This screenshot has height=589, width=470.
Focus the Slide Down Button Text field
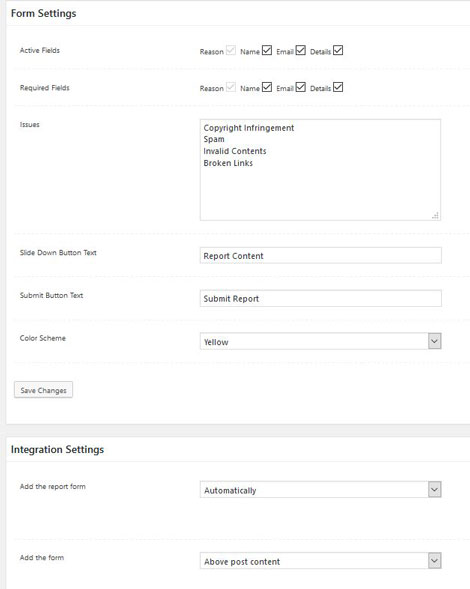point(320,255)
